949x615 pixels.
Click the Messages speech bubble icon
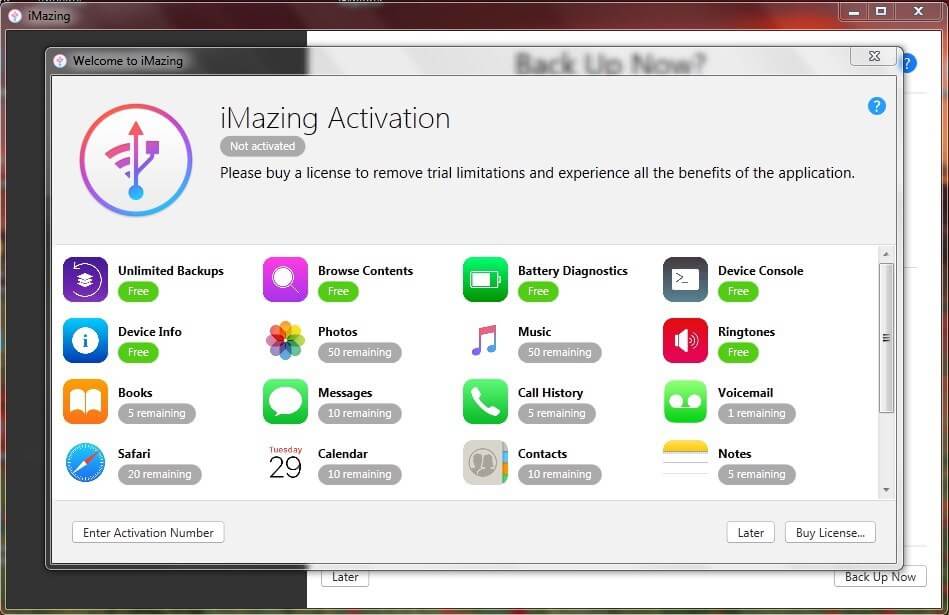pyautogui.click(x=285, y=402)
